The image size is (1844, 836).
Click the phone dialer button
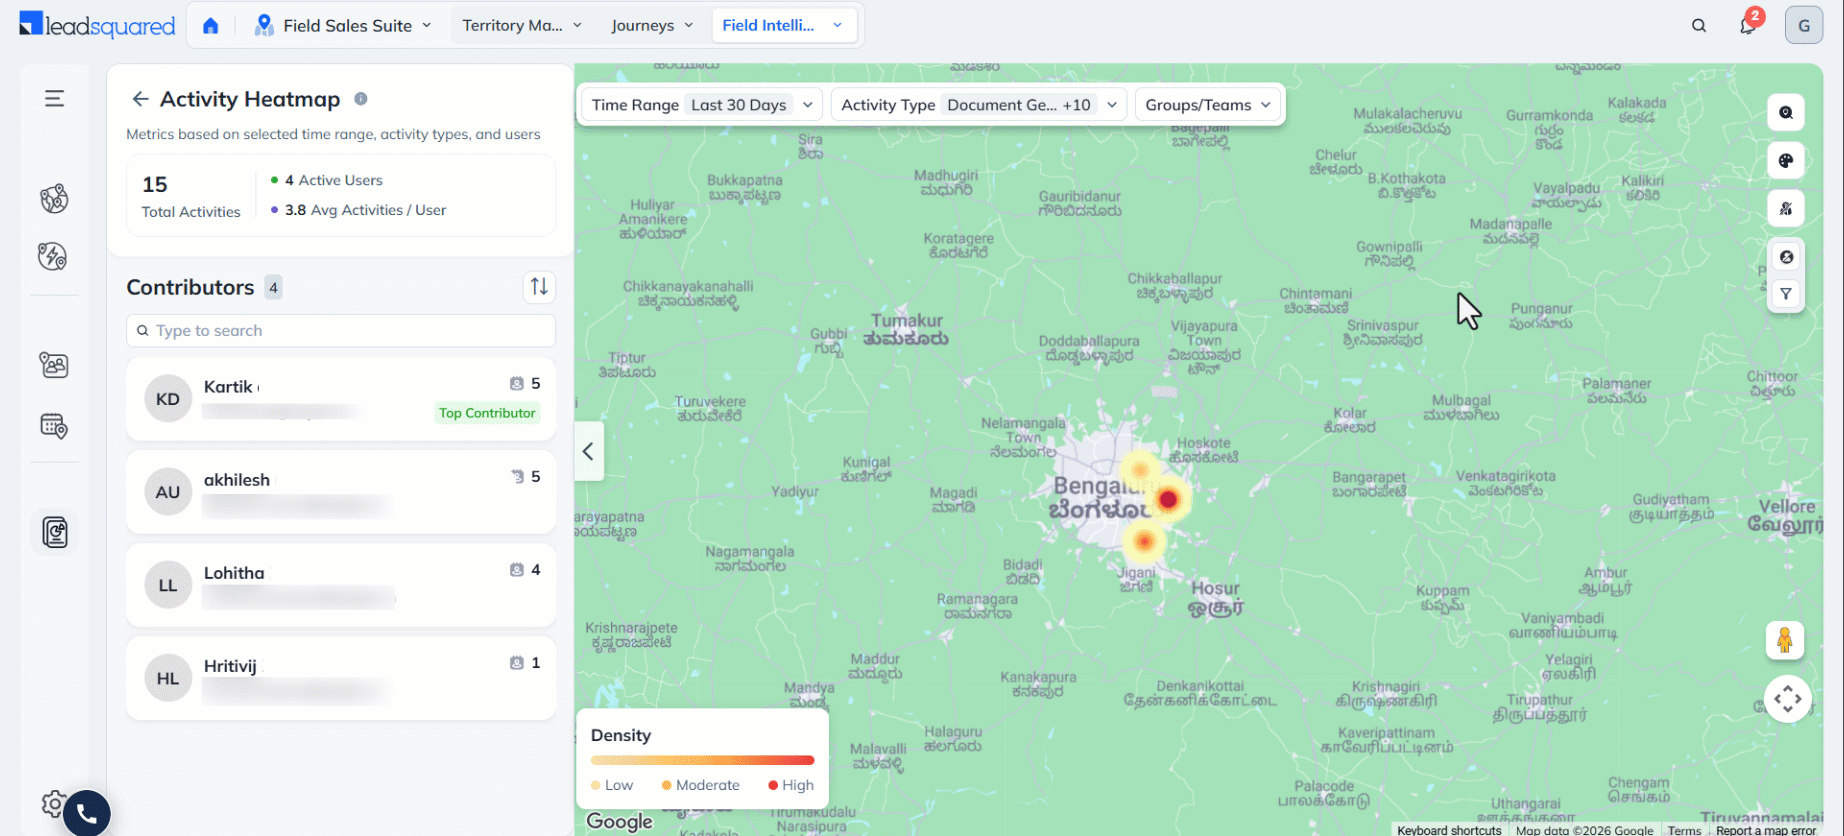87,814
